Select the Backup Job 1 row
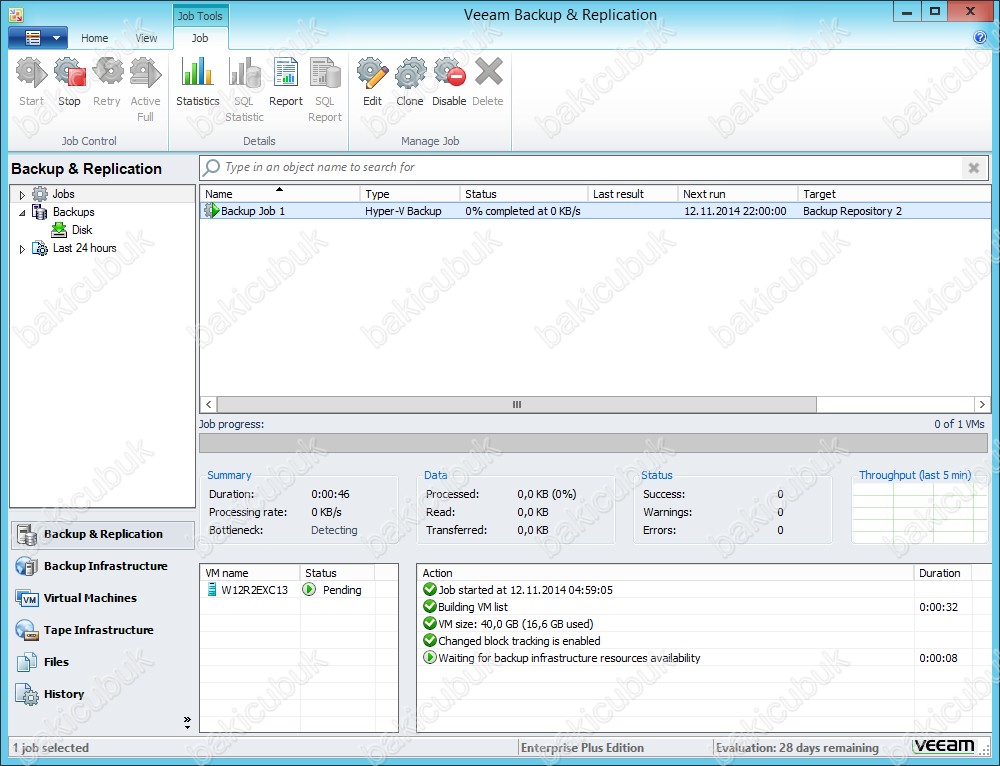The height and width of the screenshot is (766, 1000). (595, 211)
